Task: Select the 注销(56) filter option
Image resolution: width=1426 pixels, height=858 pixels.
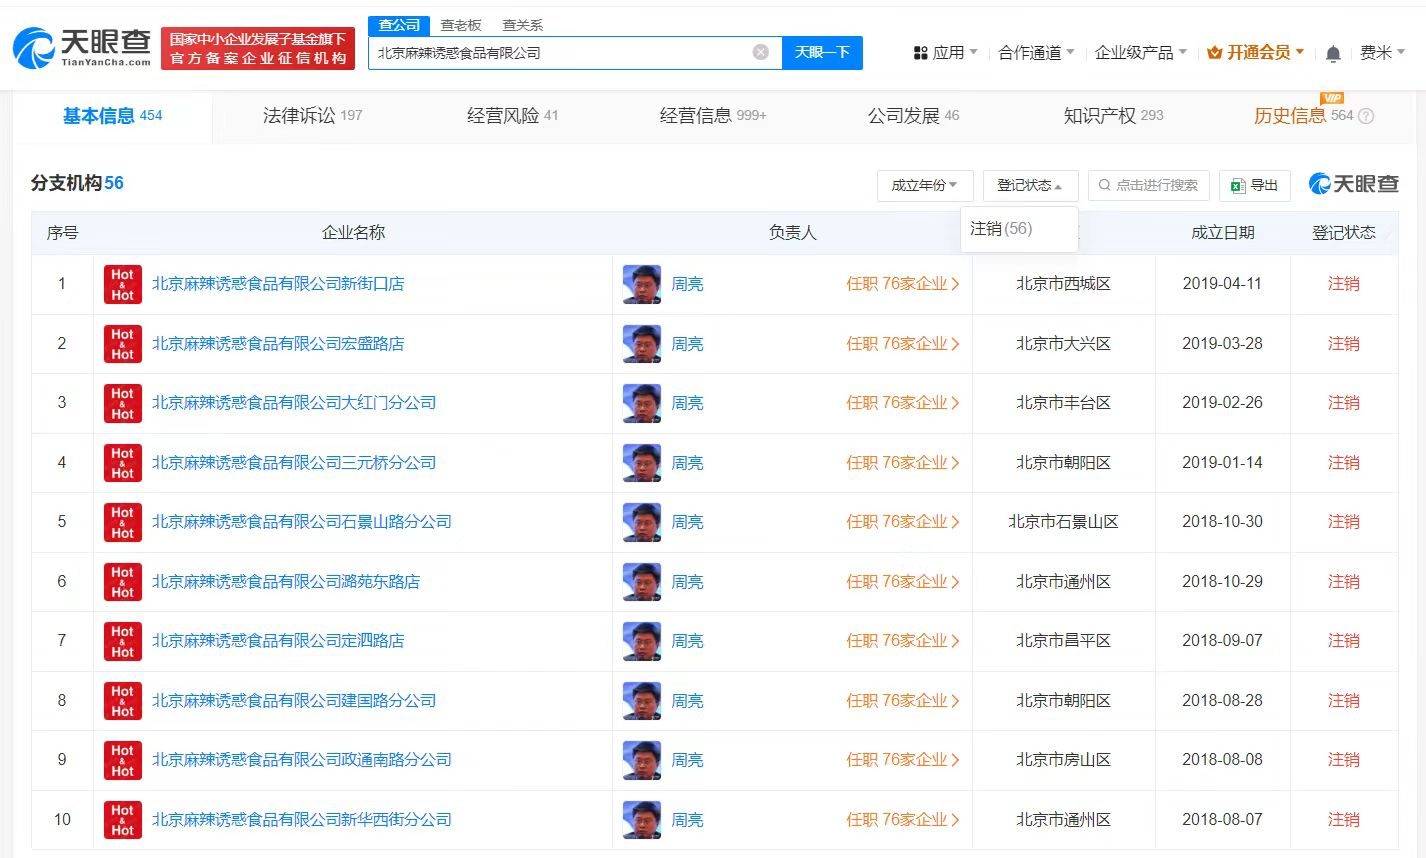Action: [1000, 228]
